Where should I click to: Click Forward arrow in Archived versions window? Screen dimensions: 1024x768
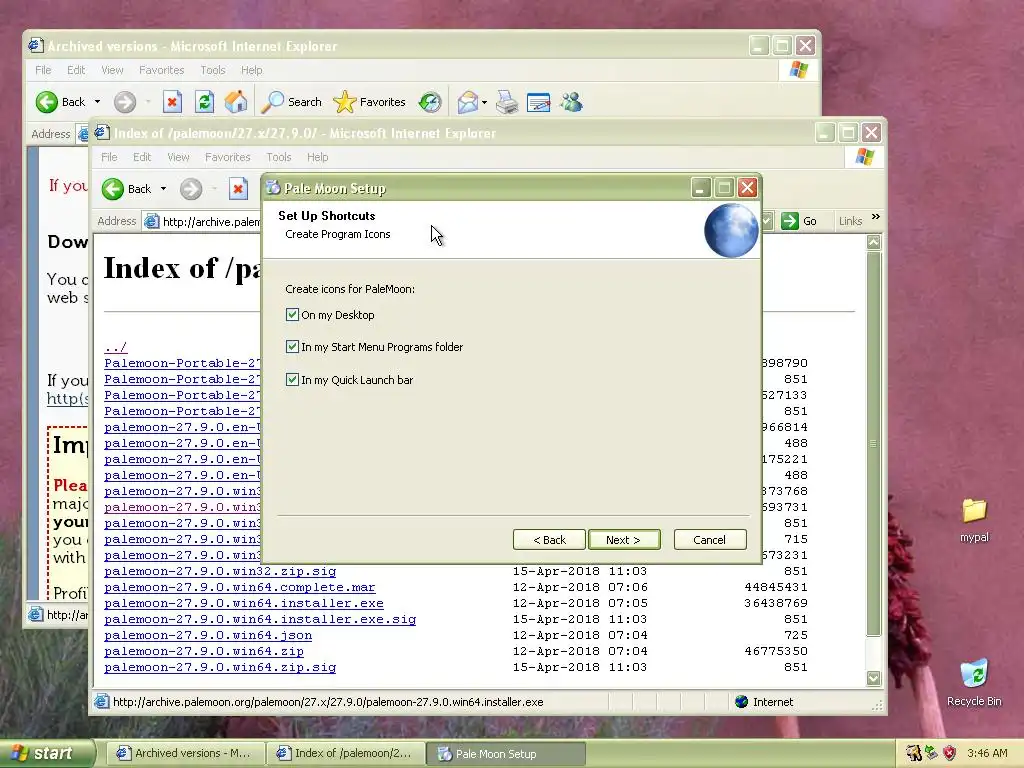pyautogui.click(x=125, y=102)
